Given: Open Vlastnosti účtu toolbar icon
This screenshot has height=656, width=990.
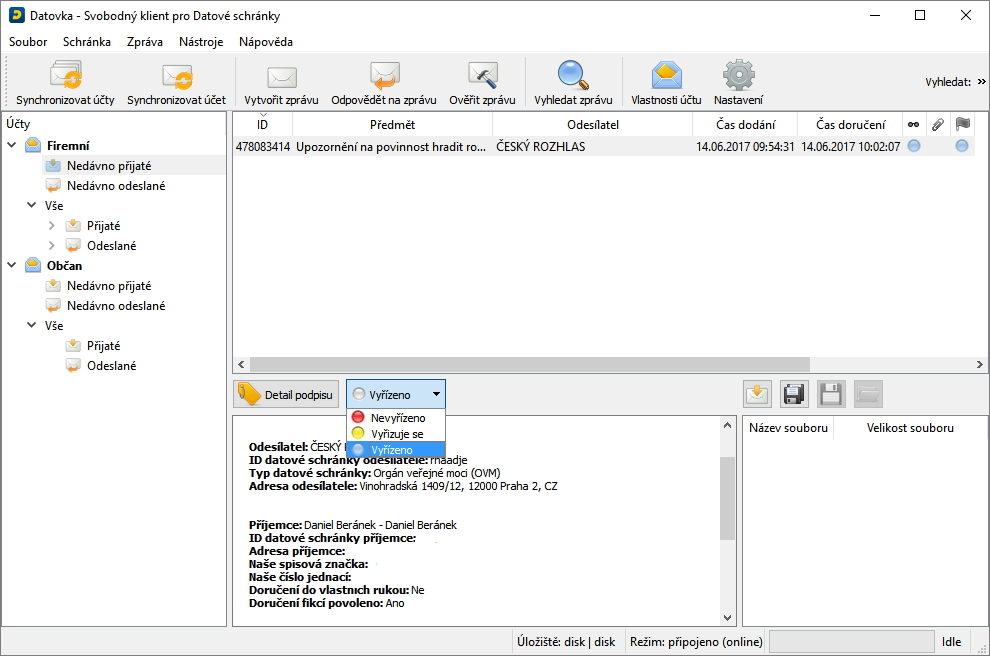Looking at the screenshot, I should click(x=667, y=75).
